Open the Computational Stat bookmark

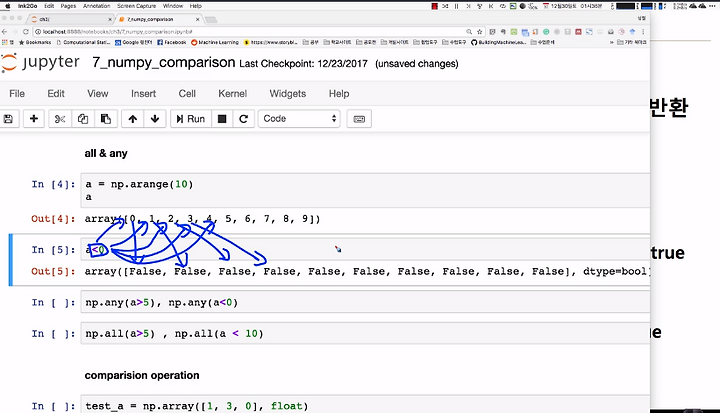[83, 42]
